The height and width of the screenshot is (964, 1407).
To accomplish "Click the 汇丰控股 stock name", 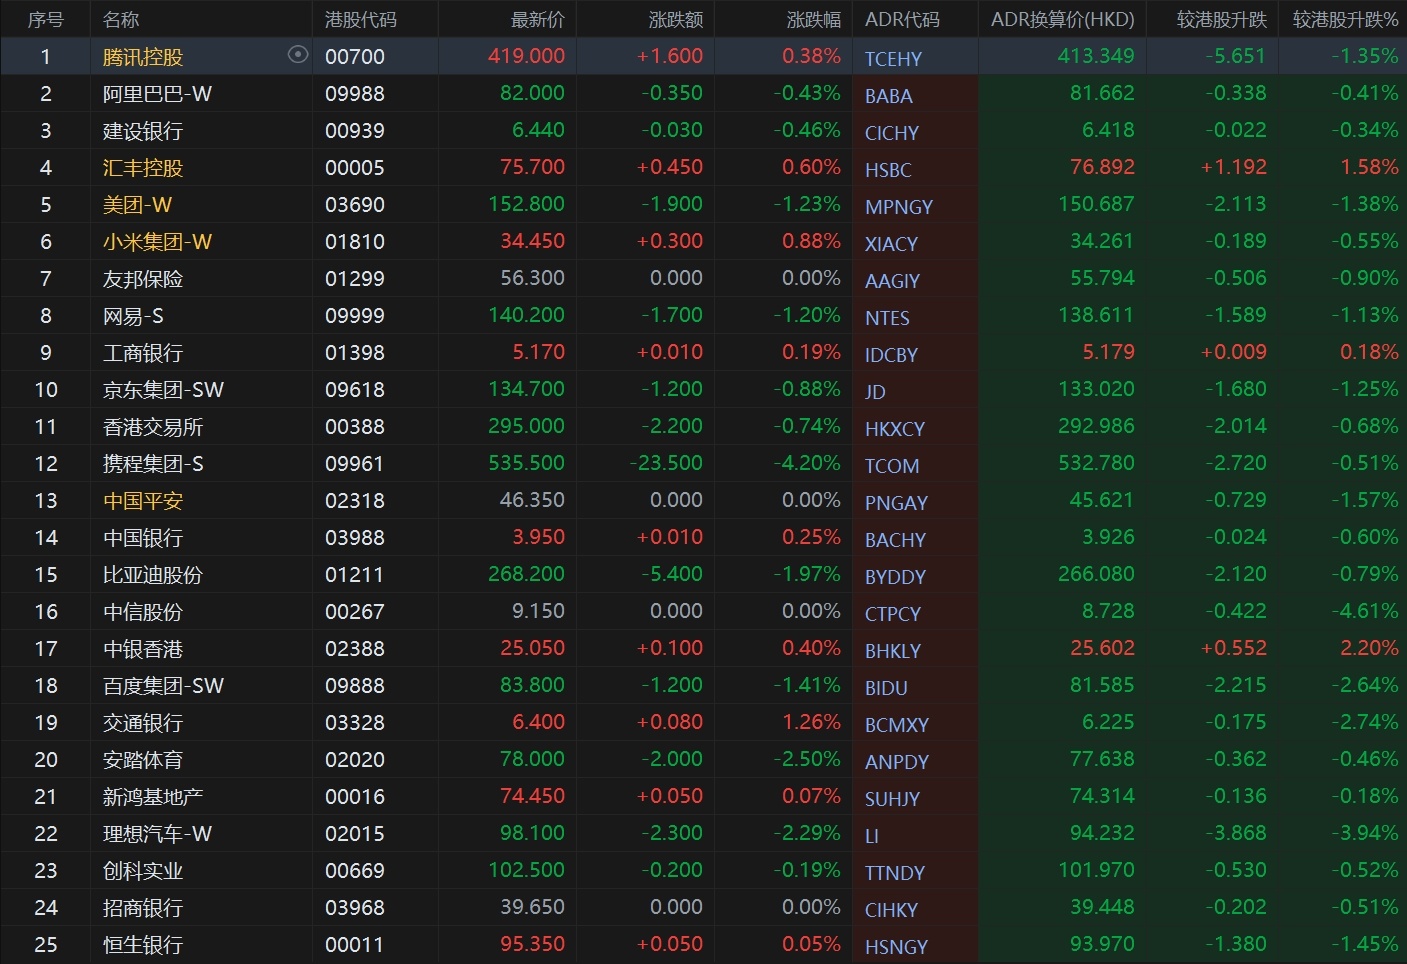I will point(143,168).
